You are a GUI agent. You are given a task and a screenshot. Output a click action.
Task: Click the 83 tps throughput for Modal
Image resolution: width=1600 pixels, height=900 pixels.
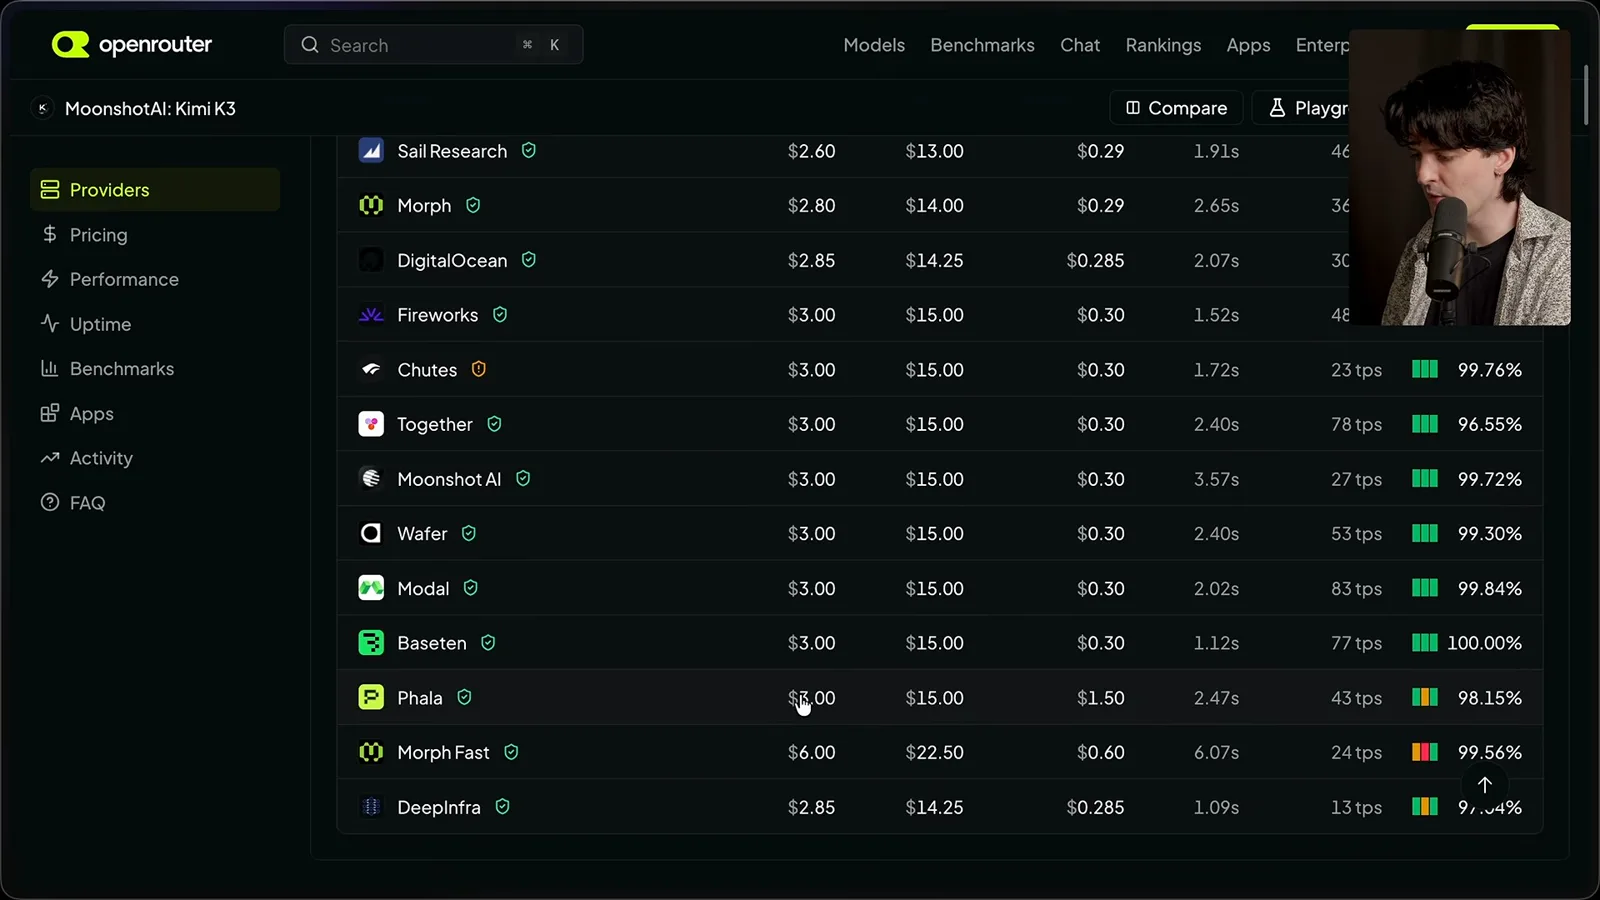coord(1356,588)
